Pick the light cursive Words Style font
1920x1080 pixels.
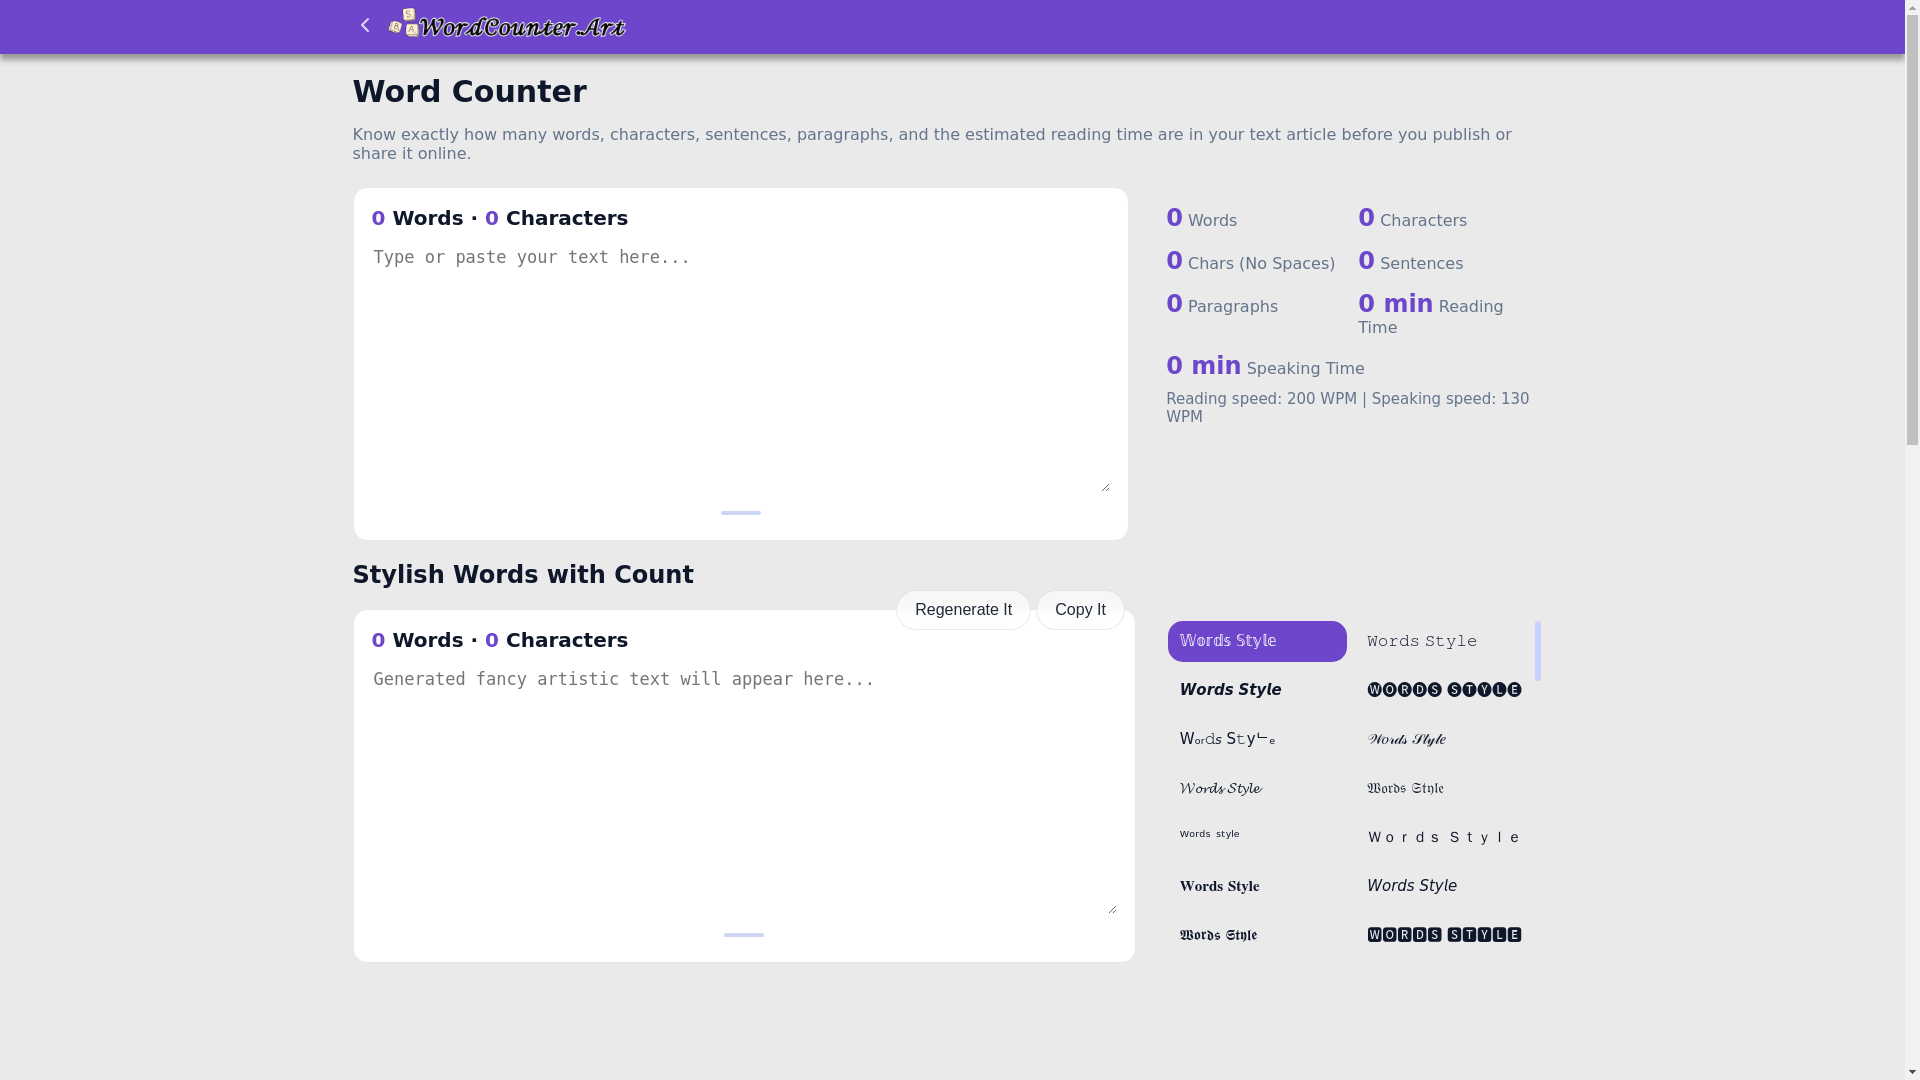click(1257, 788)
